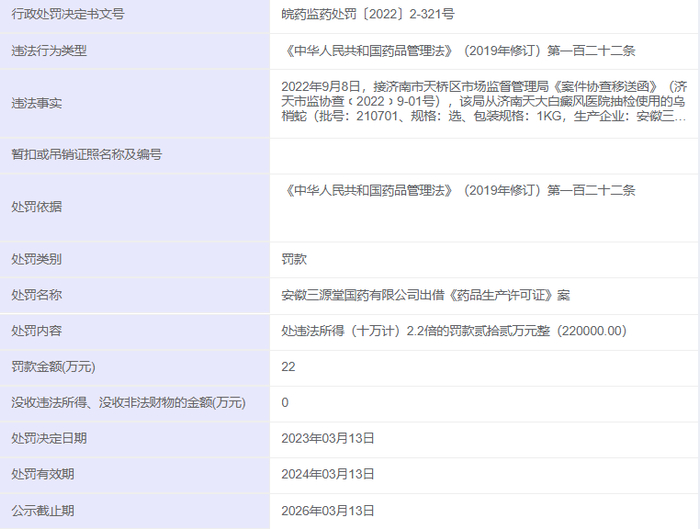Select the 行政处罚决定书文号 label
Viewport: 700px width, 529px height.
pyautogui.click(x=68, y=14)
